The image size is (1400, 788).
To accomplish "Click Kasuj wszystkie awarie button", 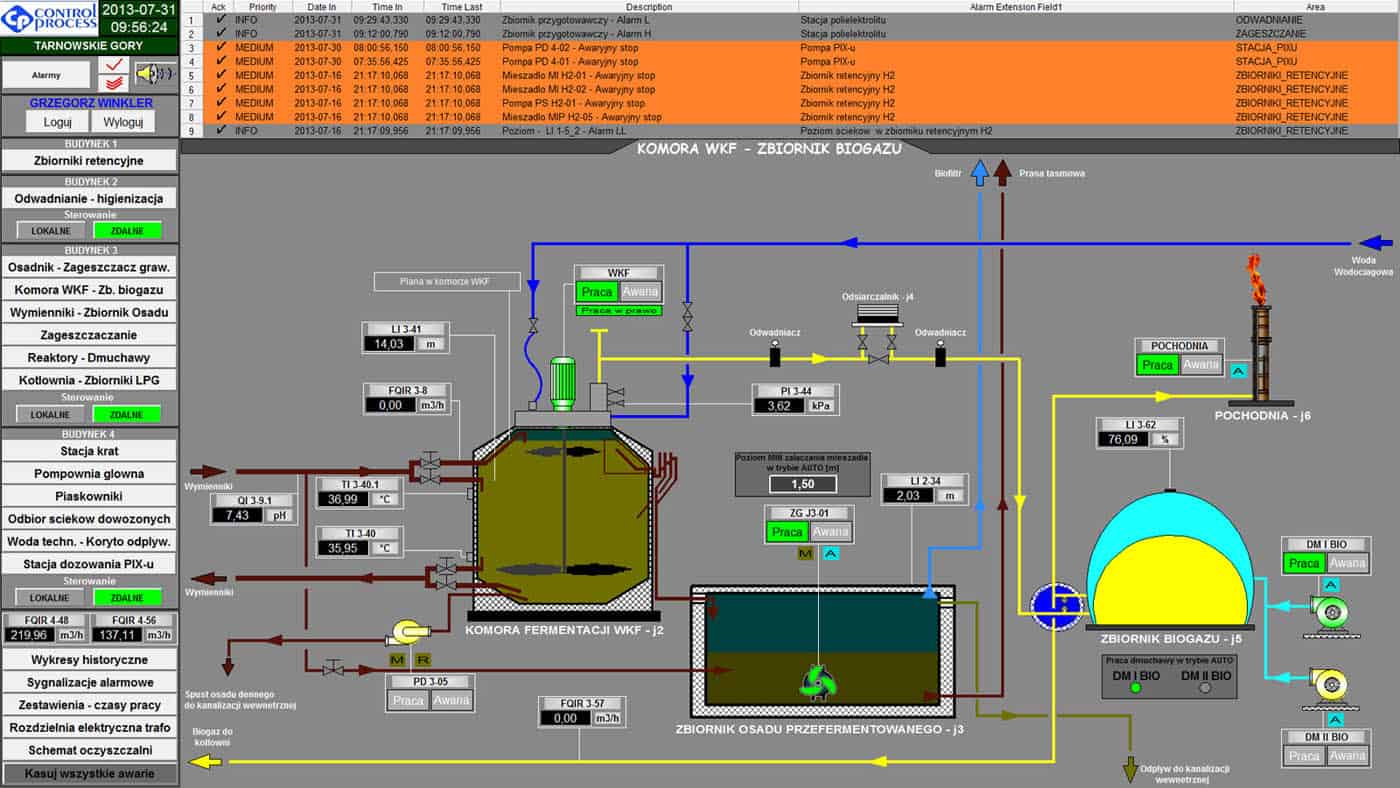I will click(x=89, y=773).
